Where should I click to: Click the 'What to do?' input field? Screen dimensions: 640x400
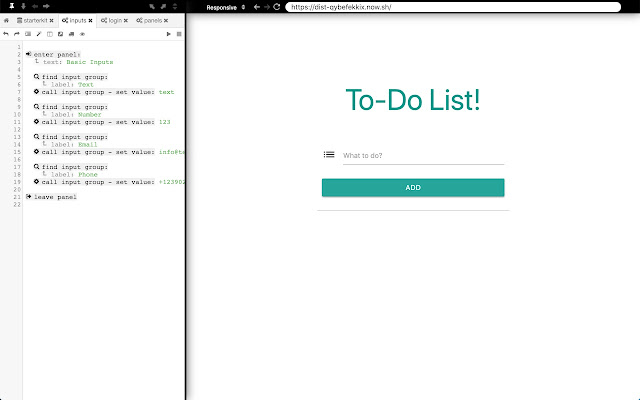click(423, 156)
